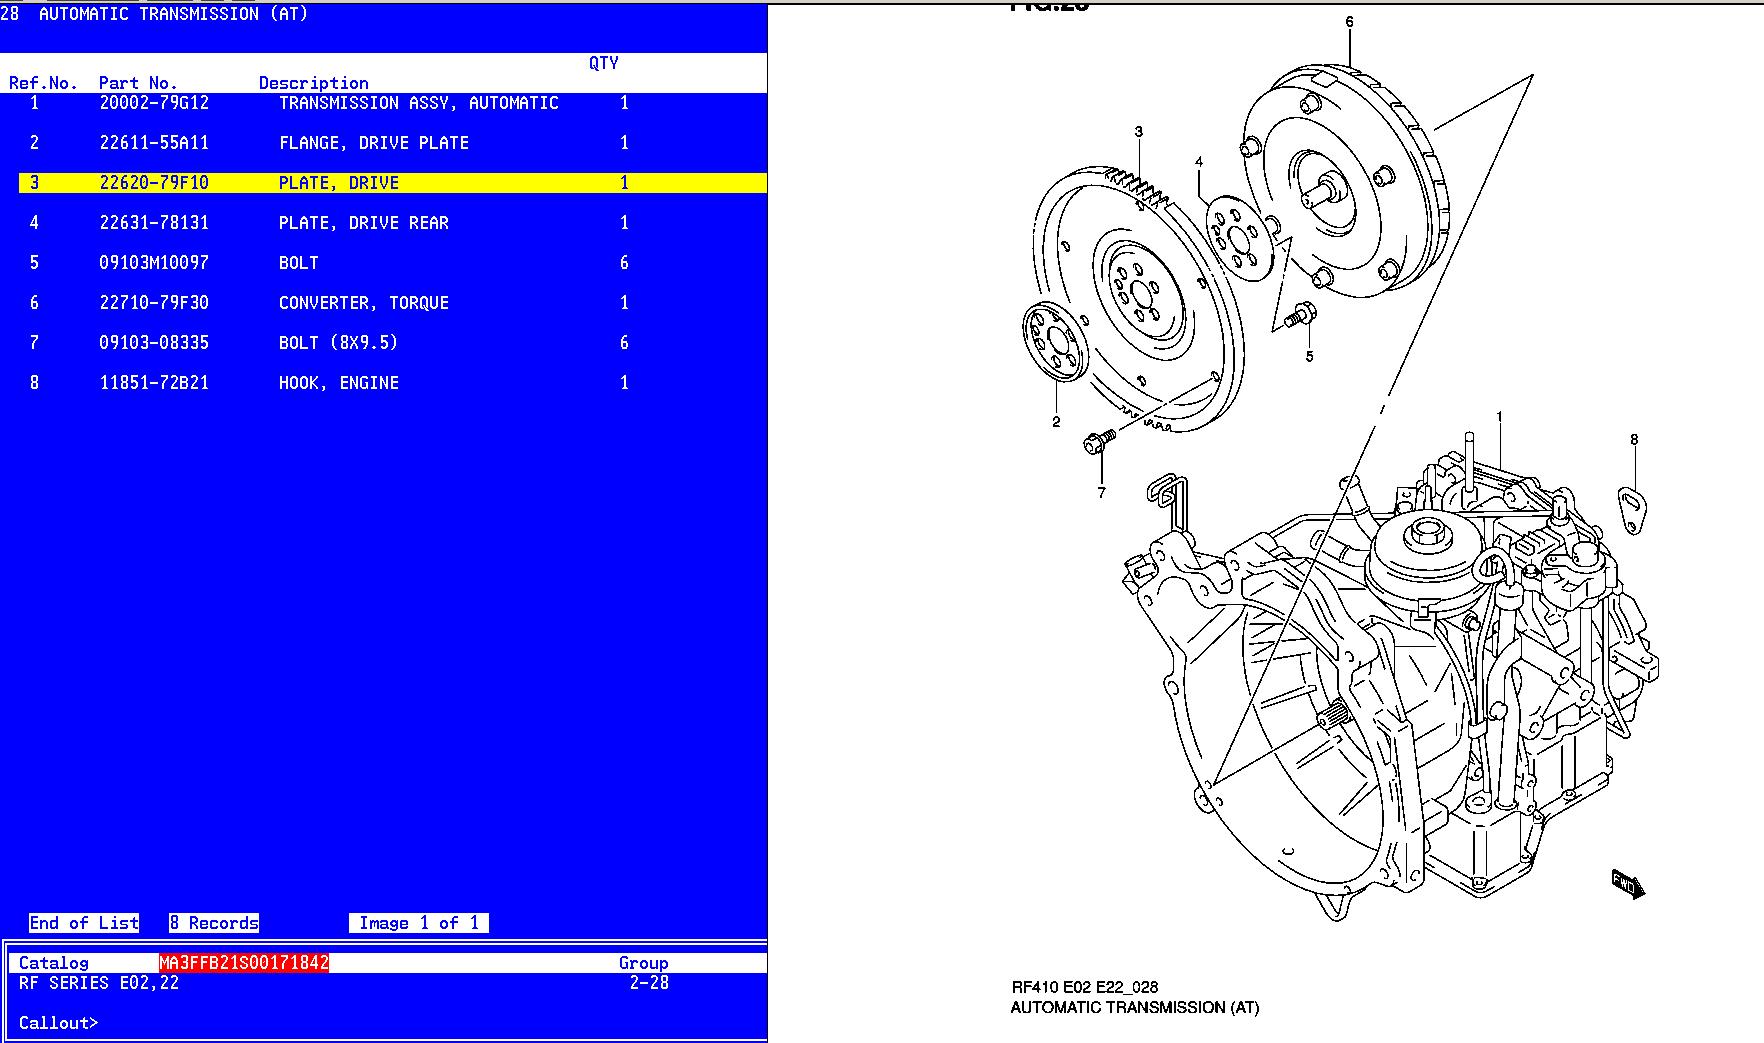Click the drive plate flange part 2
Screen dimensions: 1764x1043
pyautogui.click(x=1054, y=343)
